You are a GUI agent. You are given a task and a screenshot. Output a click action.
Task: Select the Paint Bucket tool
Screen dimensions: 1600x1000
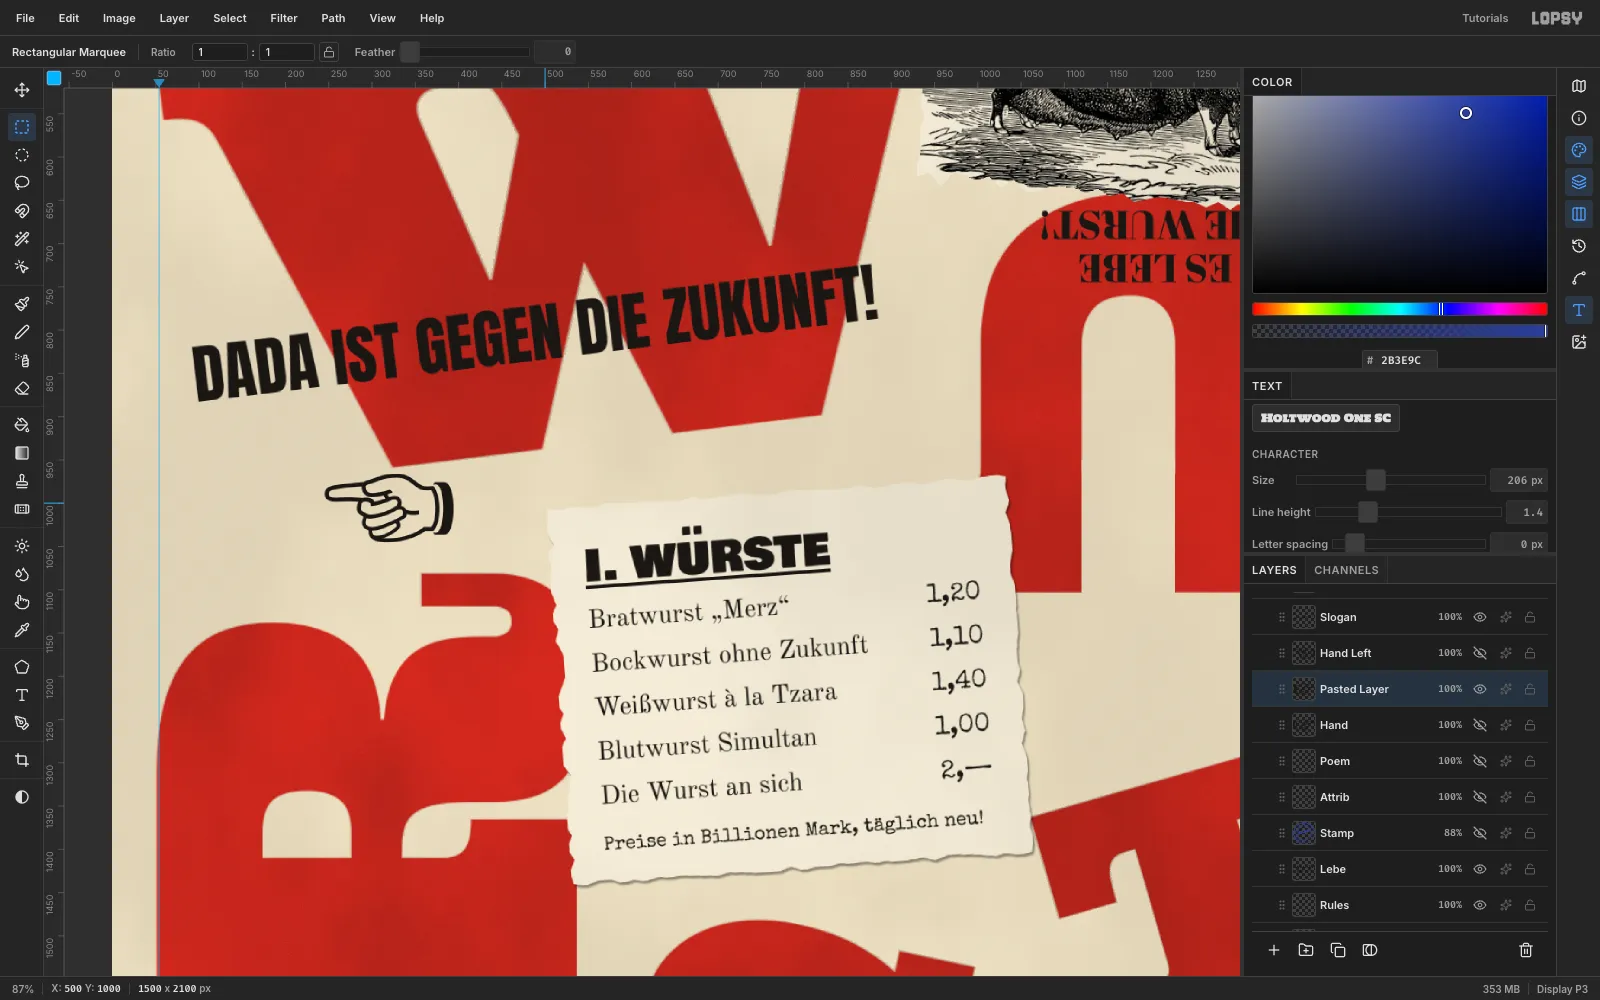[22, 425]
